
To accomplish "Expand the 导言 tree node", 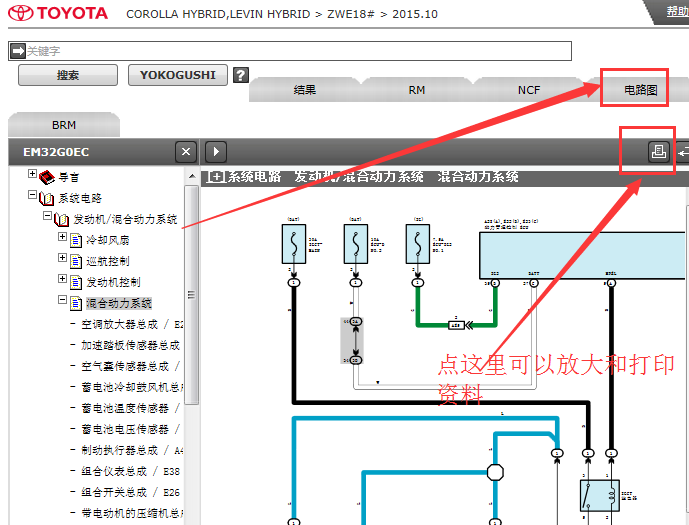I will click(x=33, y=174).
